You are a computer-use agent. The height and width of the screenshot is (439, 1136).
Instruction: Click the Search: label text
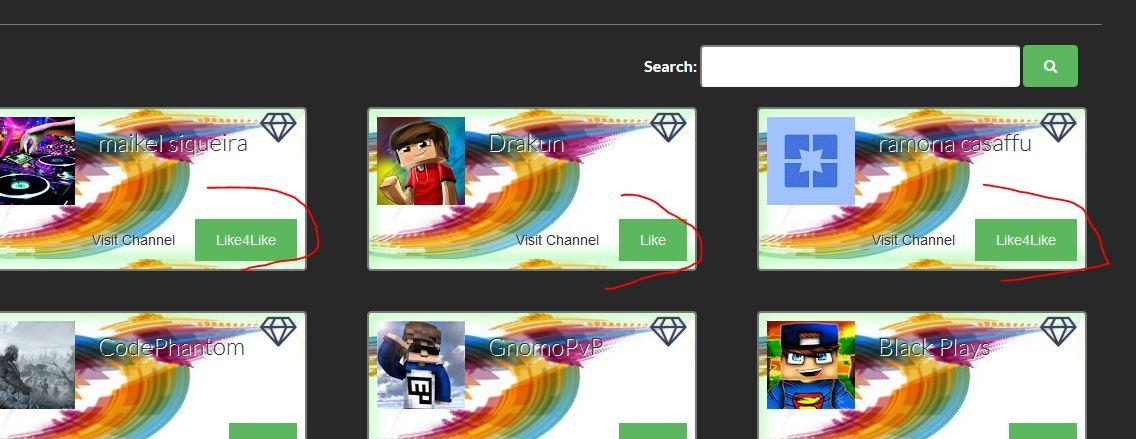[x=670, y=67]
